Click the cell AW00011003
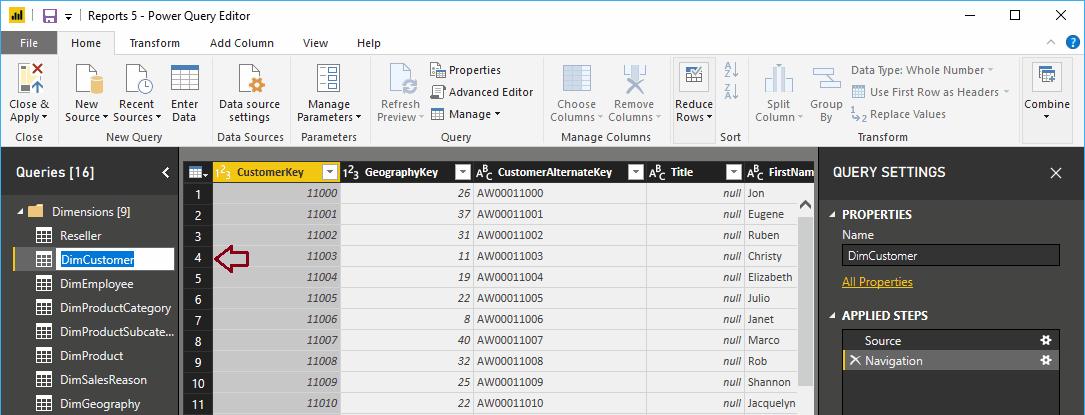1085x415 pixels. coord(559,256)
